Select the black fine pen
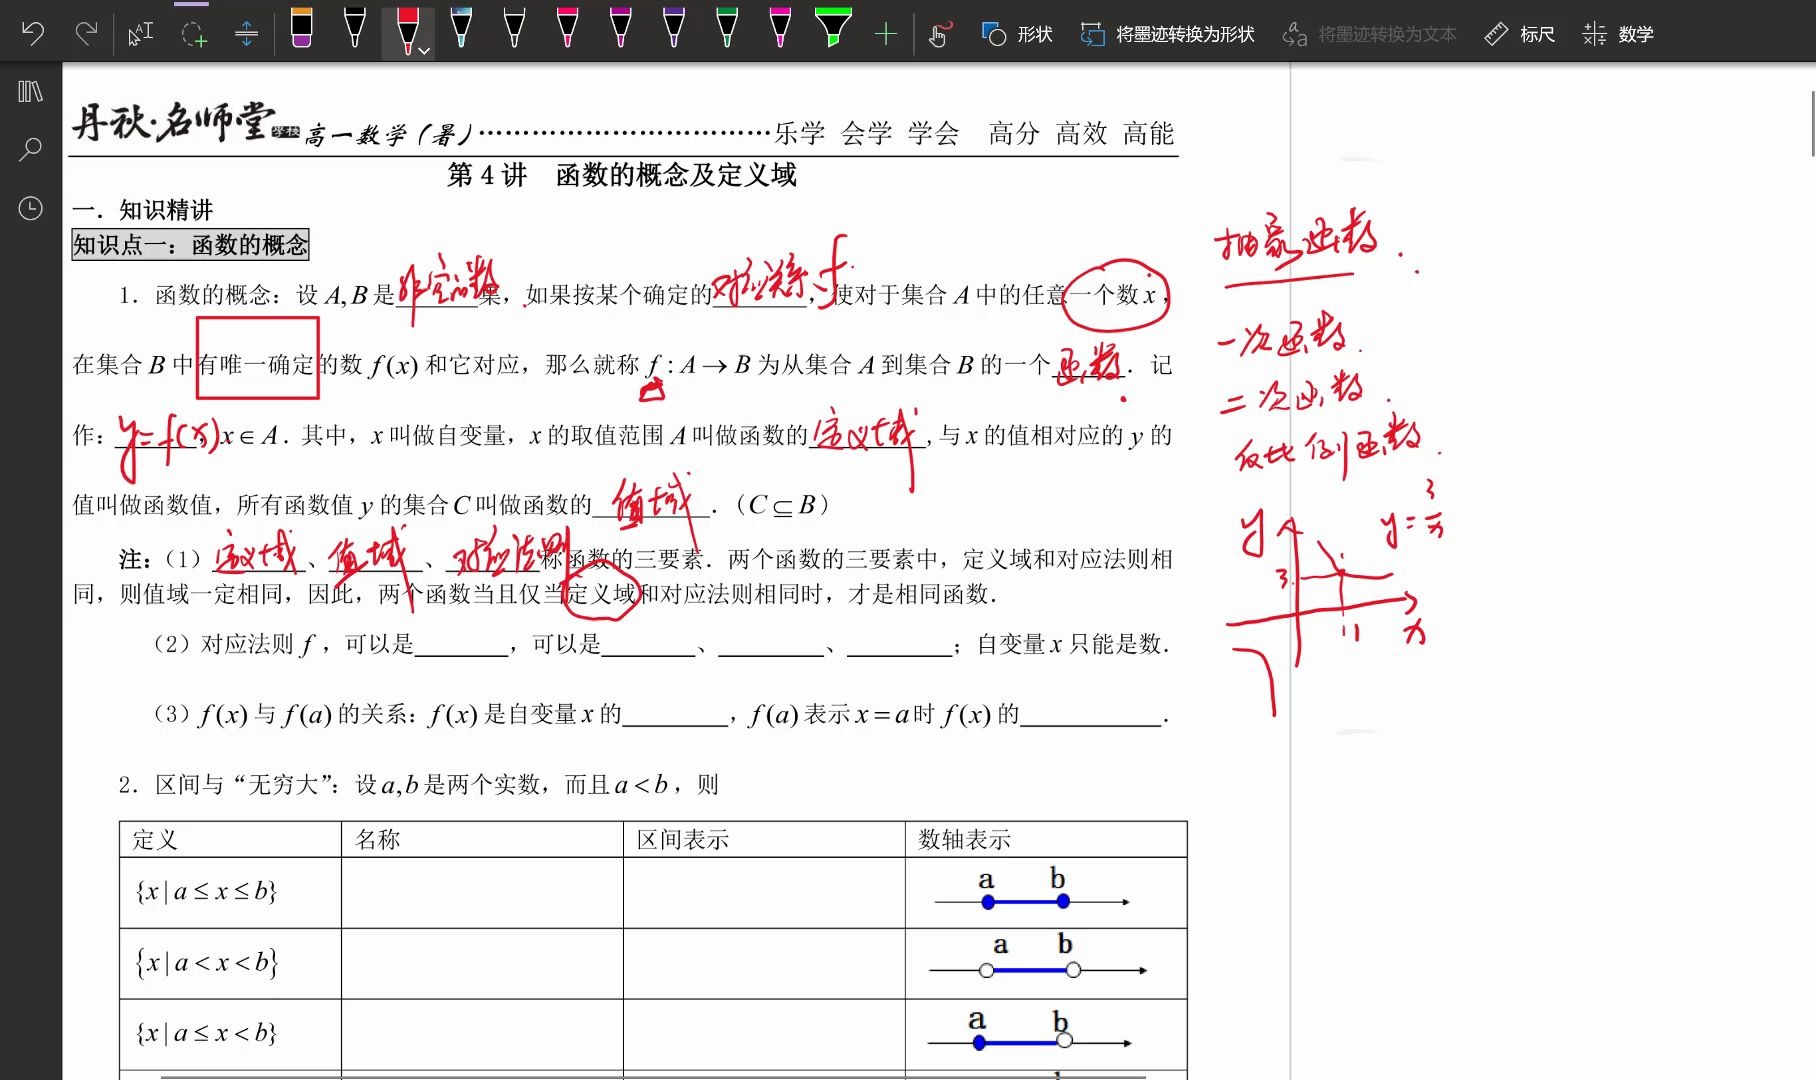Image resolution: width=1816 pixels, height=1080 pixels. (x=355, y=30)
